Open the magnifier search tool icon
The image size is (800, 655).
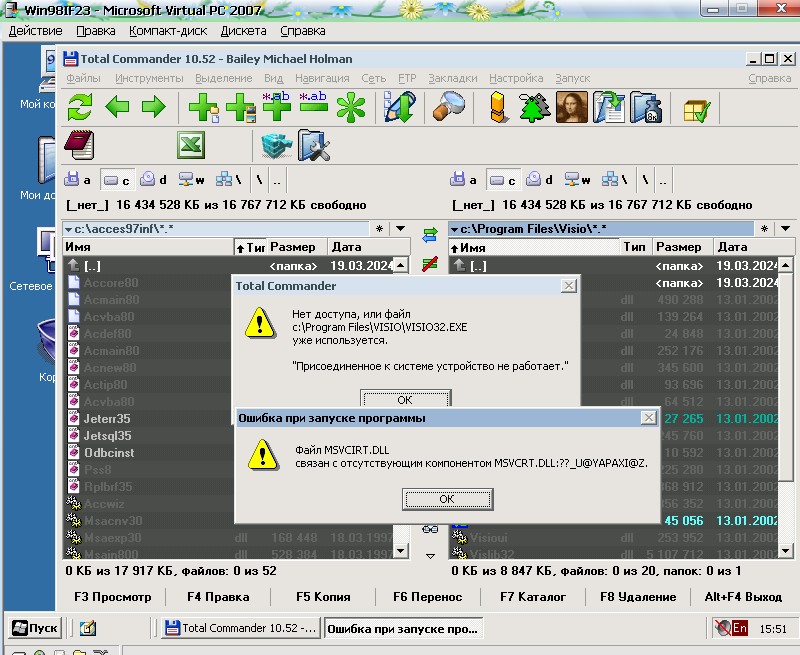click(449, 106)
